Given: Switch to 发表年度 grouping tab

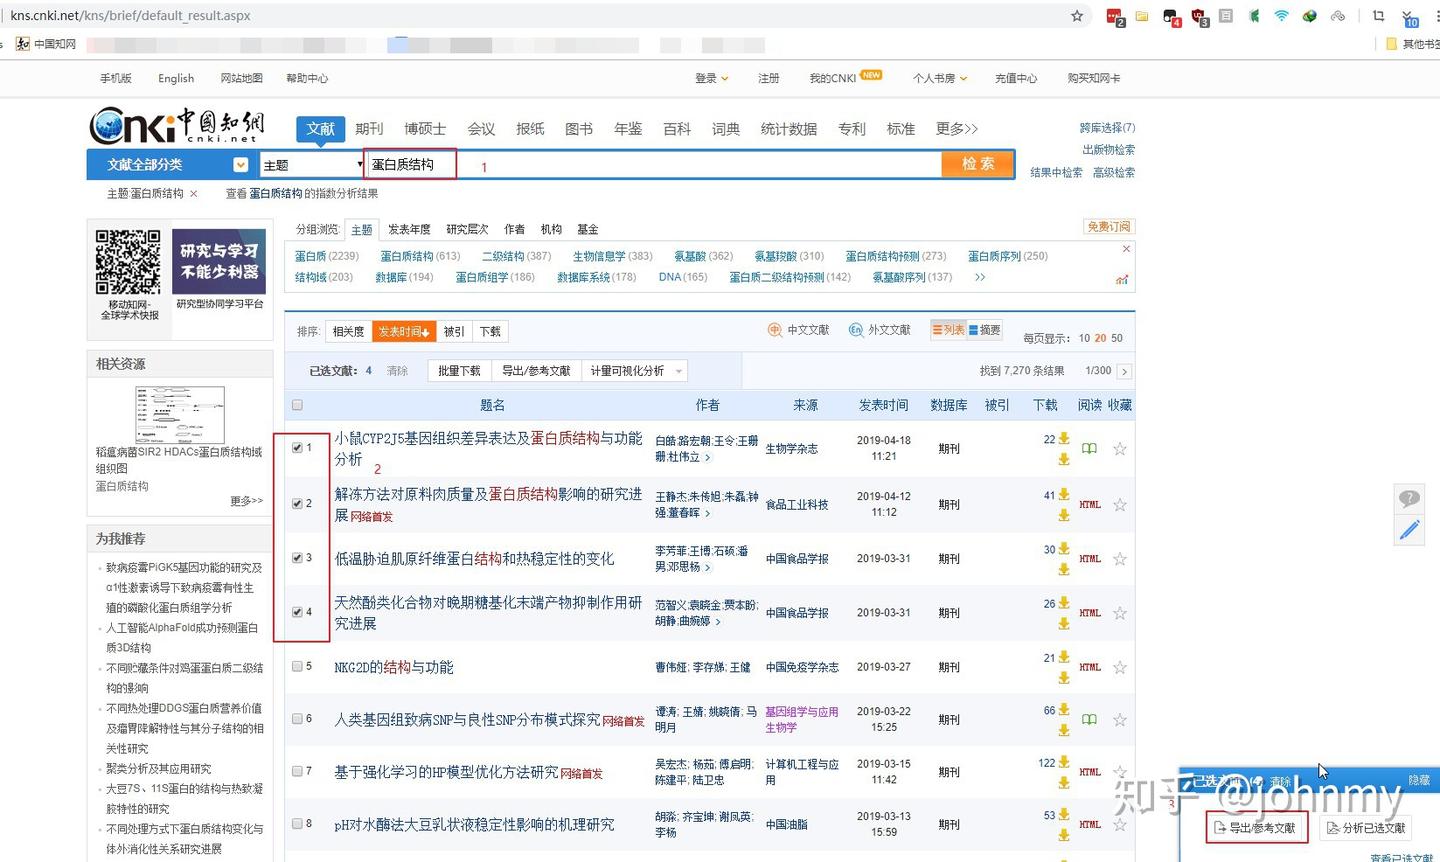Looking at the screenshot, I should pos(408,229).
